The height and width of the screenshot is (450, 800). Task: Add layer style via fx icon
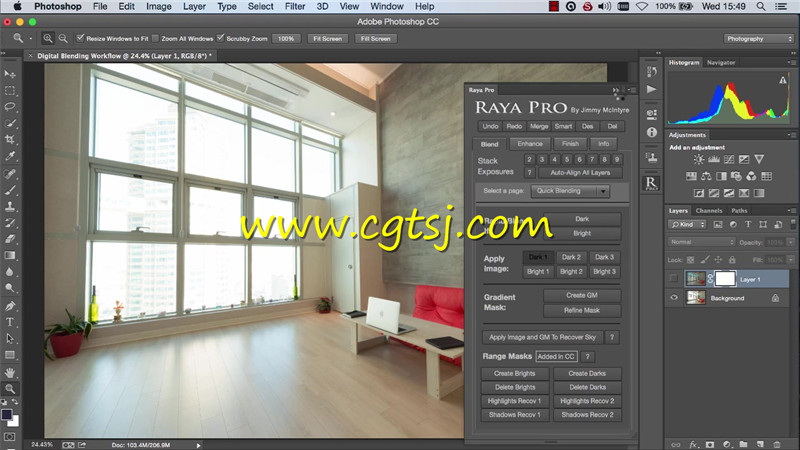point(693,445)
